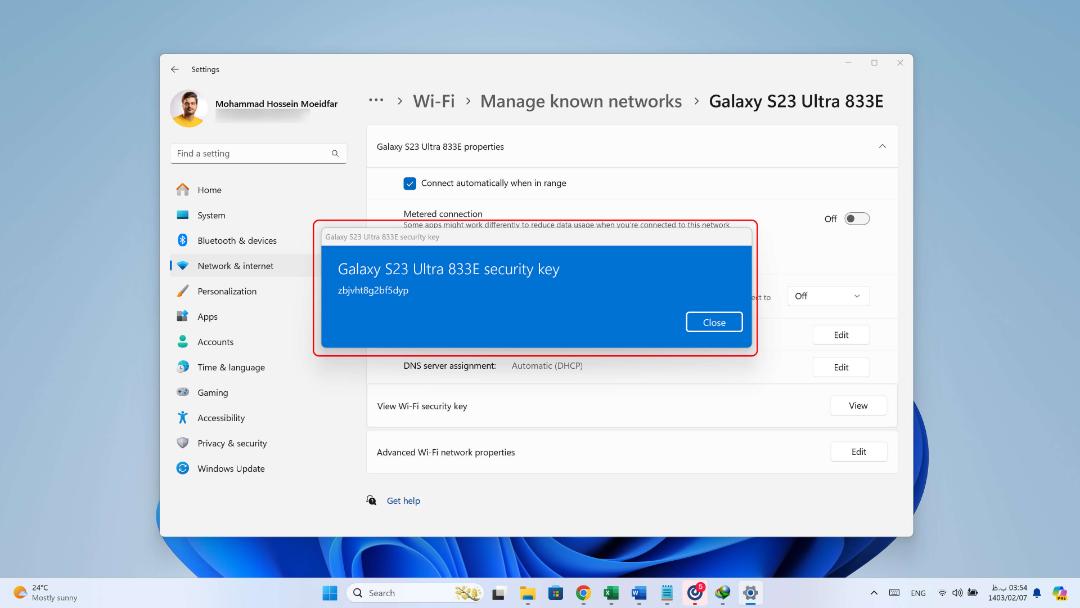The height and width of the screenshot is (608, 1080).
Task: Open the app with red notification badge
Action: pos(695,592)
